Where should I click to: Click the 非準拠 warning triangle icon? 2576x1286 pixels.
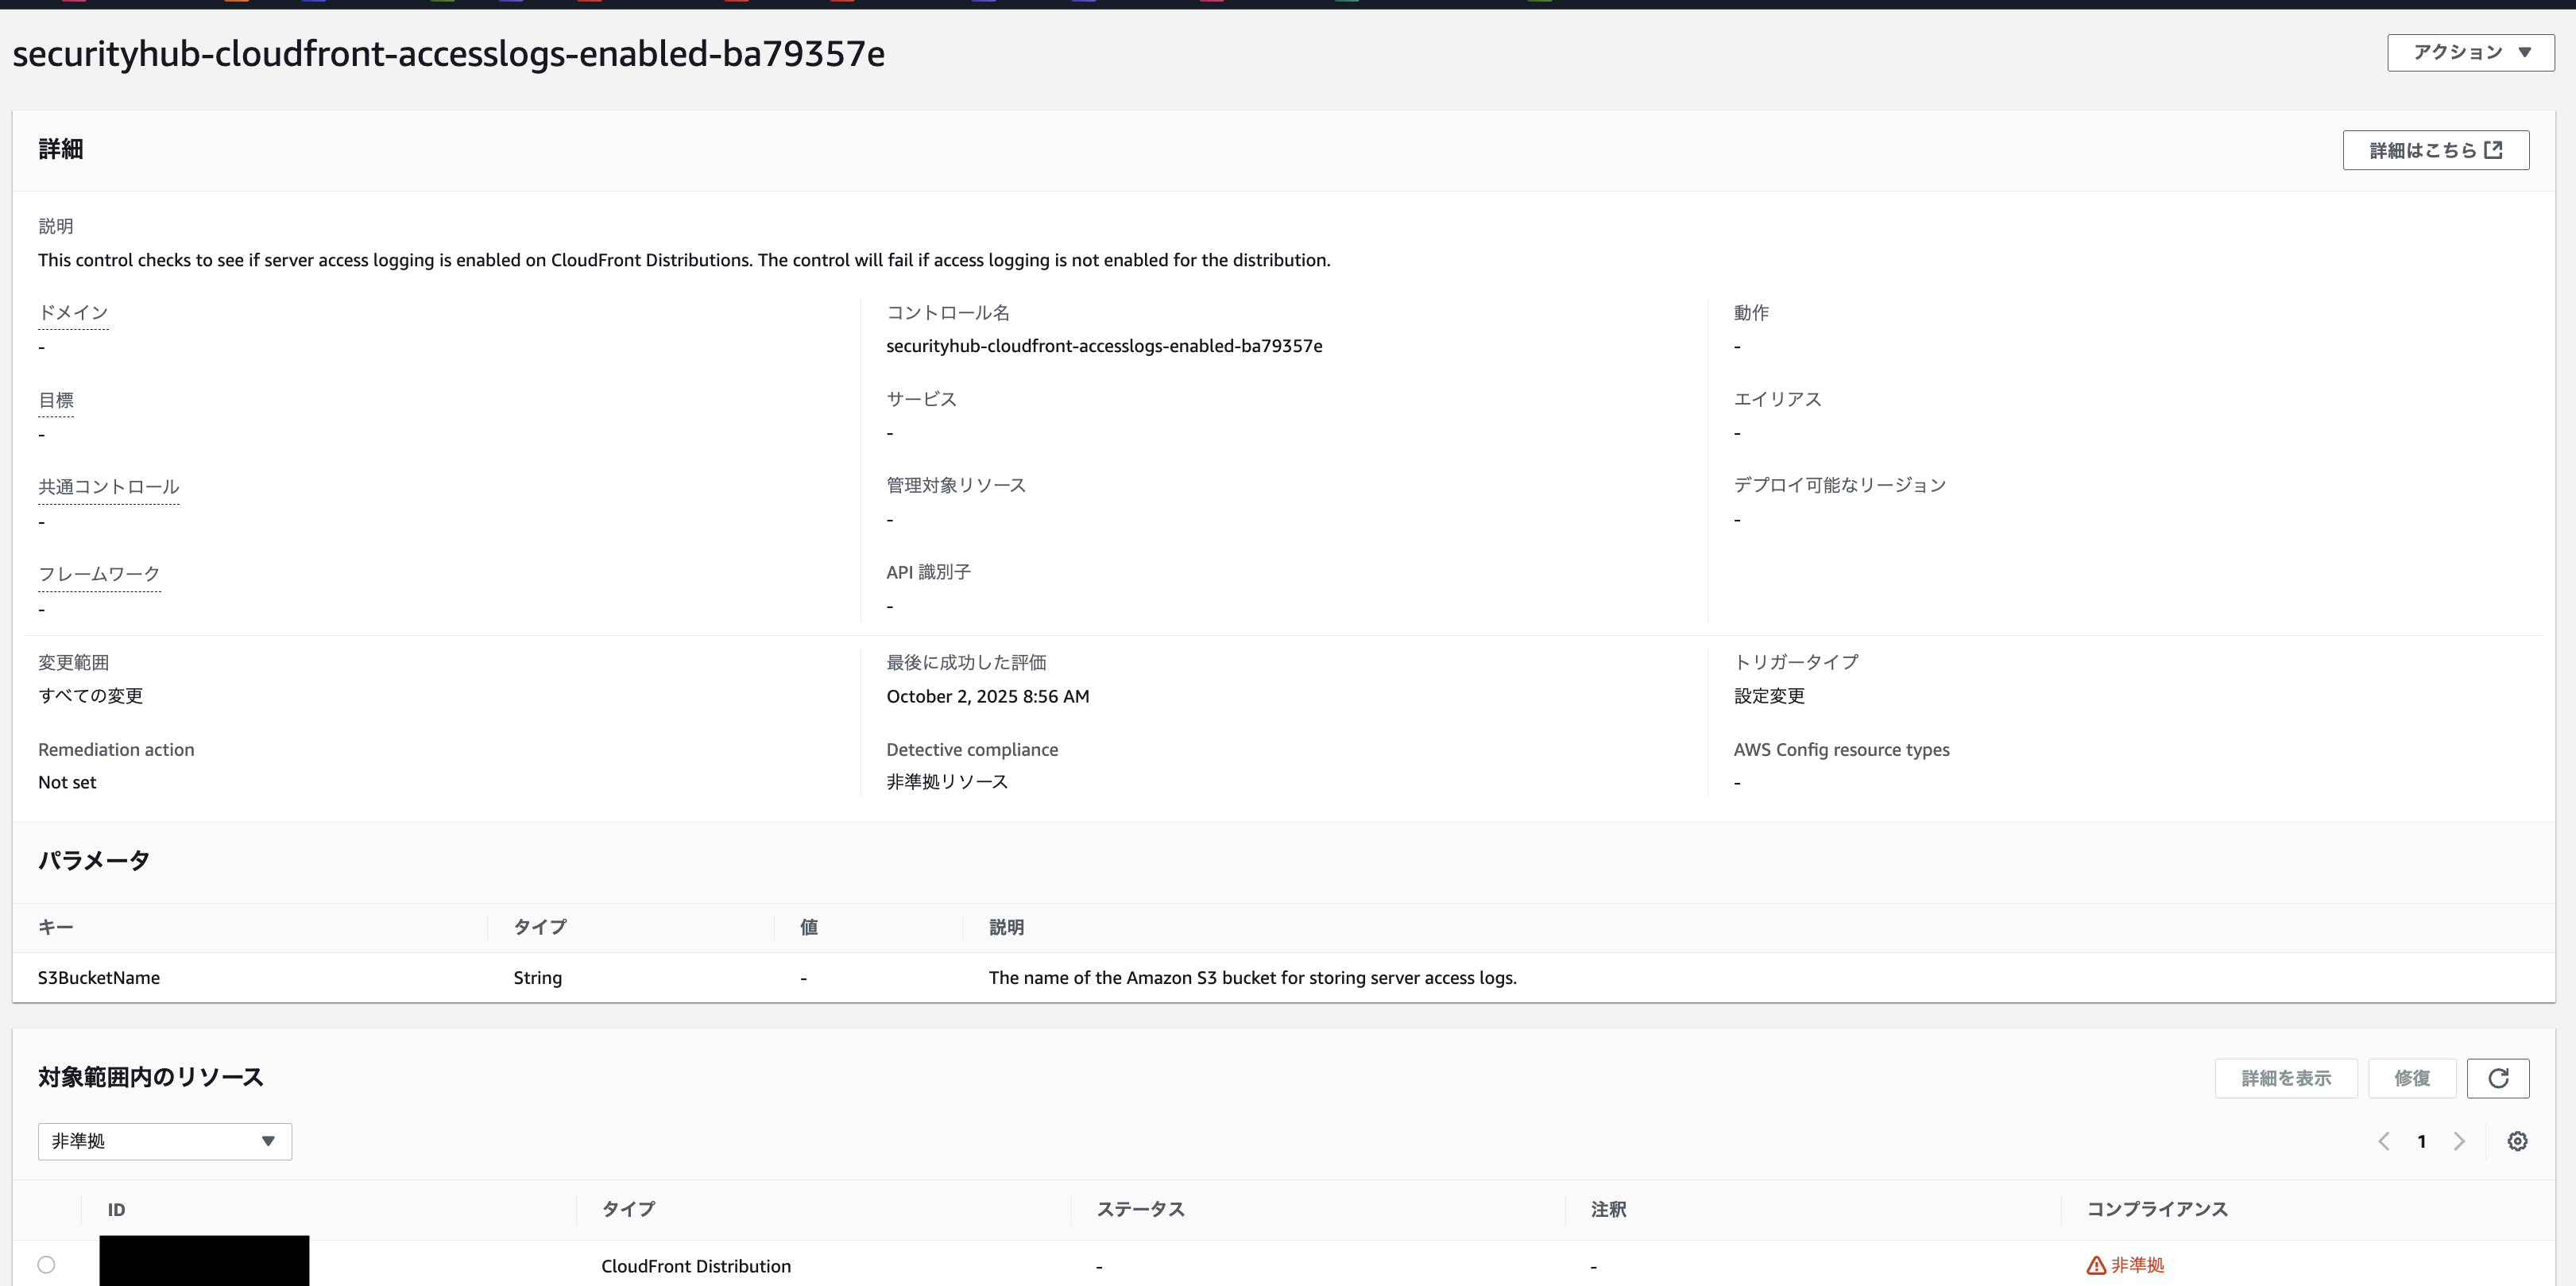(x=2096, y=1266)
